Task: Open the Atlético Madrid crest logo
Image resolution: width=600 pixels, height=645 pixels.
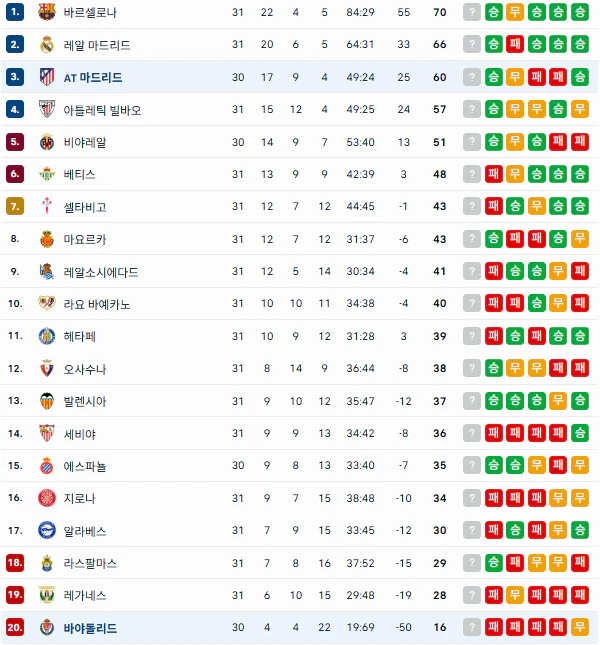Action: coord(46,77)
